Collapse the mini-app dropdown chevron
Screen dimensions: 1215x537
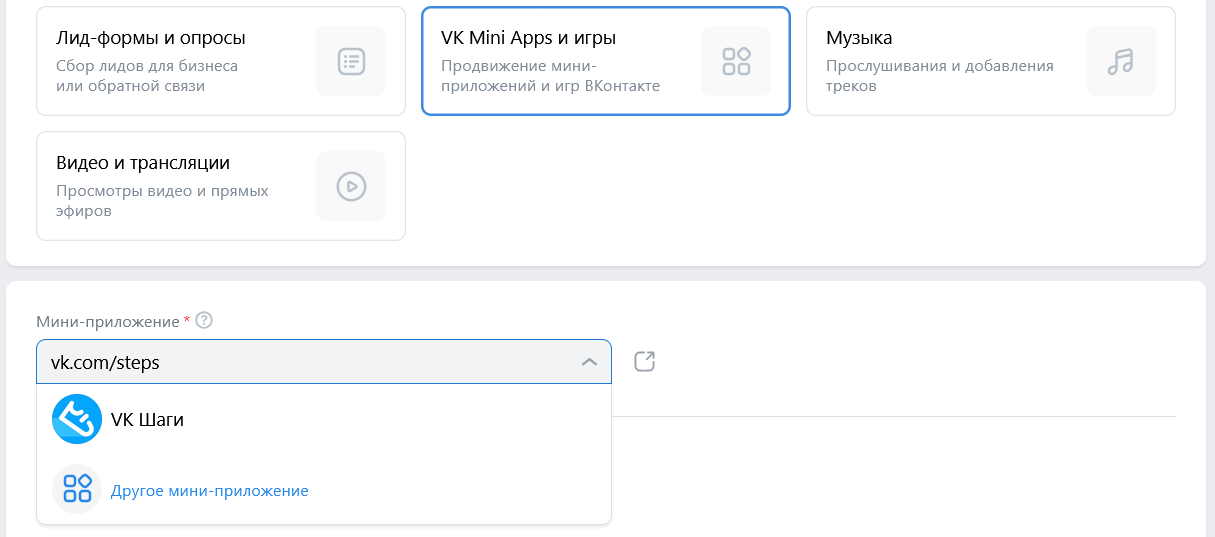click(590, 362)
